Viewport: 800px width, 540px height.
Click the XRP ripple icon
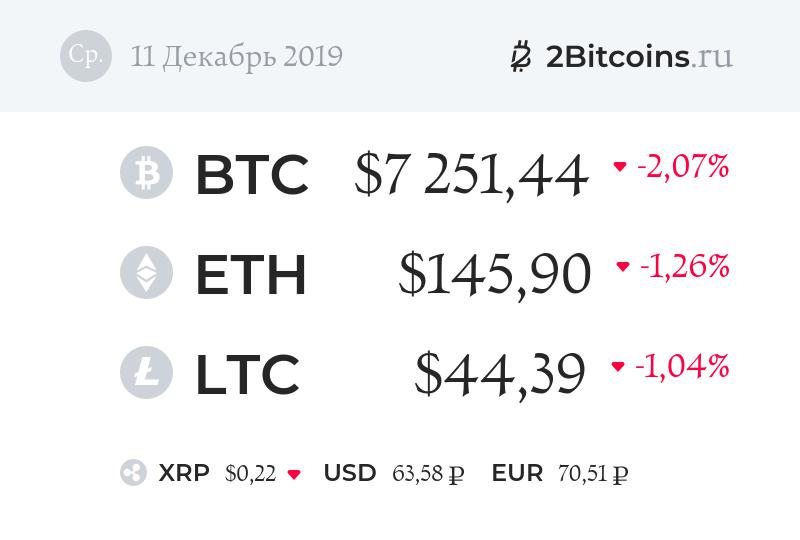tap(133, 473)
